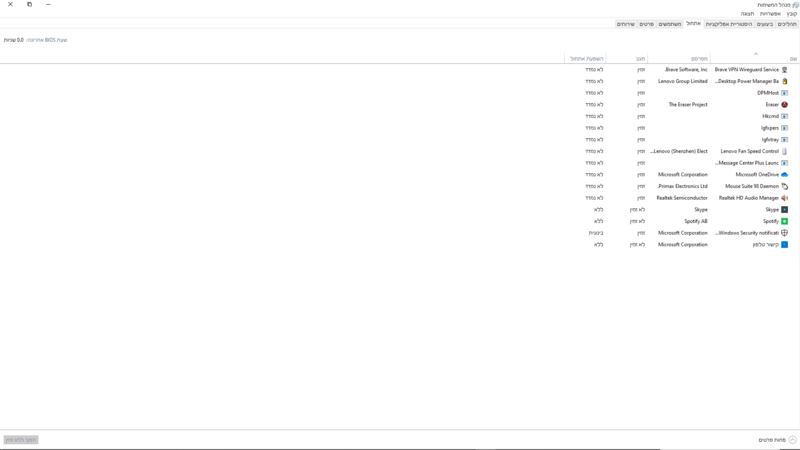The width and height of the screenshot is (800, 450).
Task: Select the Spotify name text
Action: [771, 221]
